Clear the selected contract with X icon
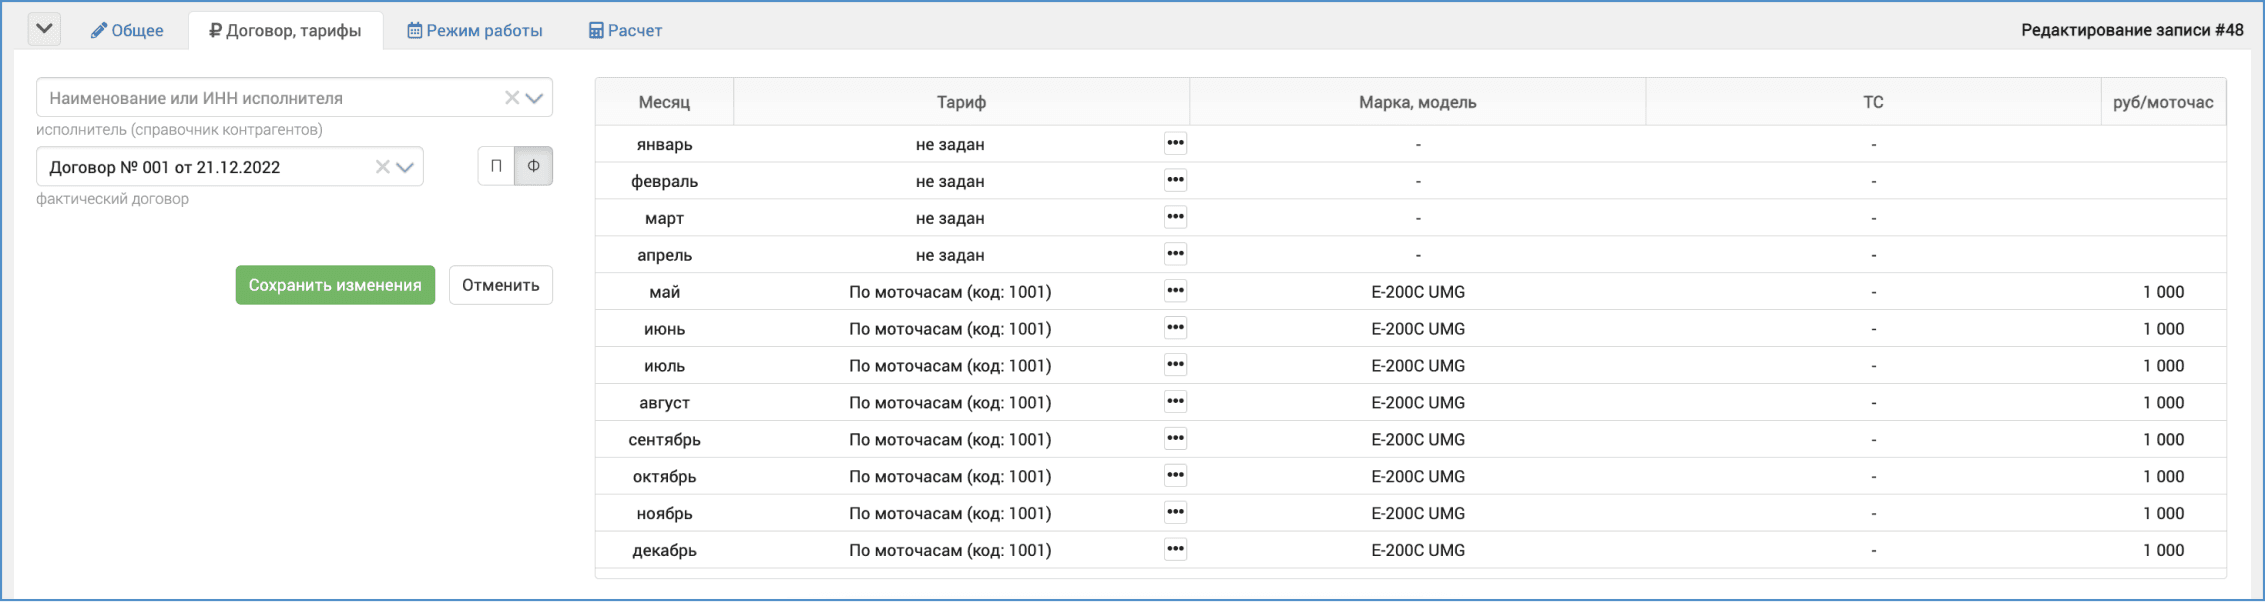This screenshot has height=602, width=2265. pyautogui.click(x=382, y=167)
